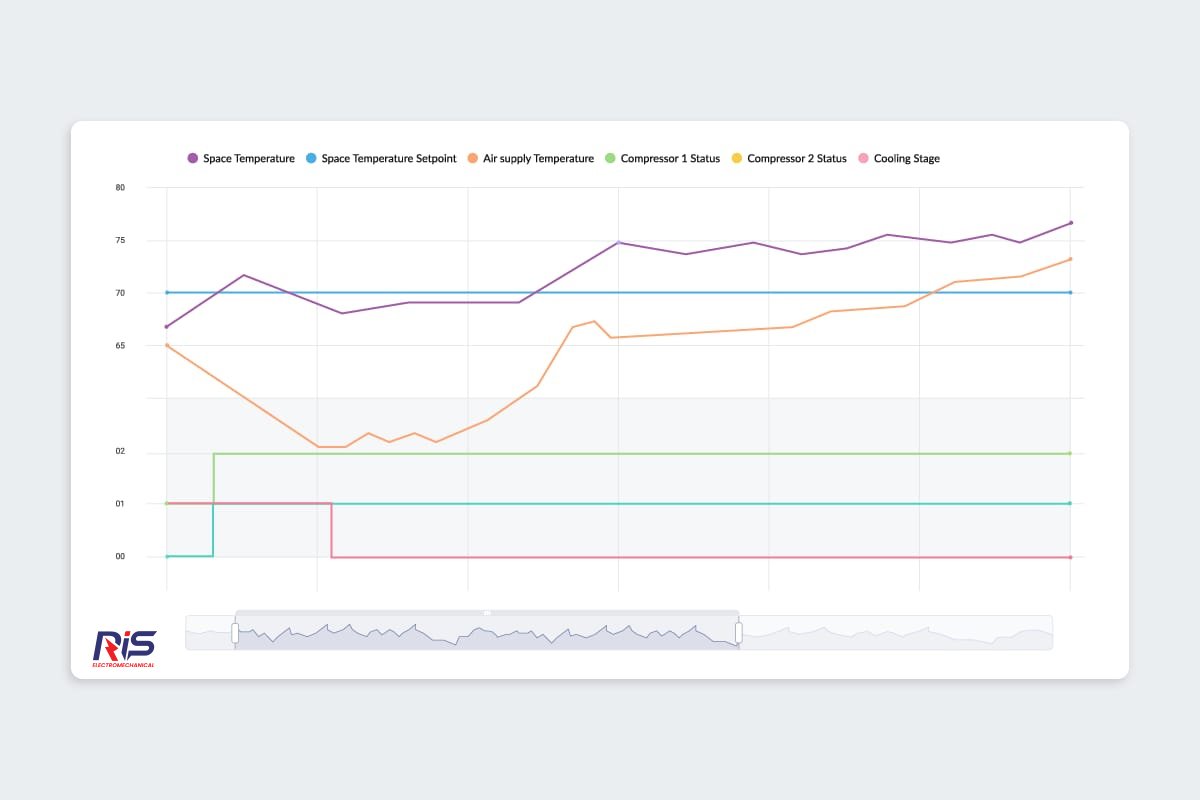The image size is (1200, 800).
Task: Click the yellow Compressor 2 Status legend dot
Action: tap(737, 159)
